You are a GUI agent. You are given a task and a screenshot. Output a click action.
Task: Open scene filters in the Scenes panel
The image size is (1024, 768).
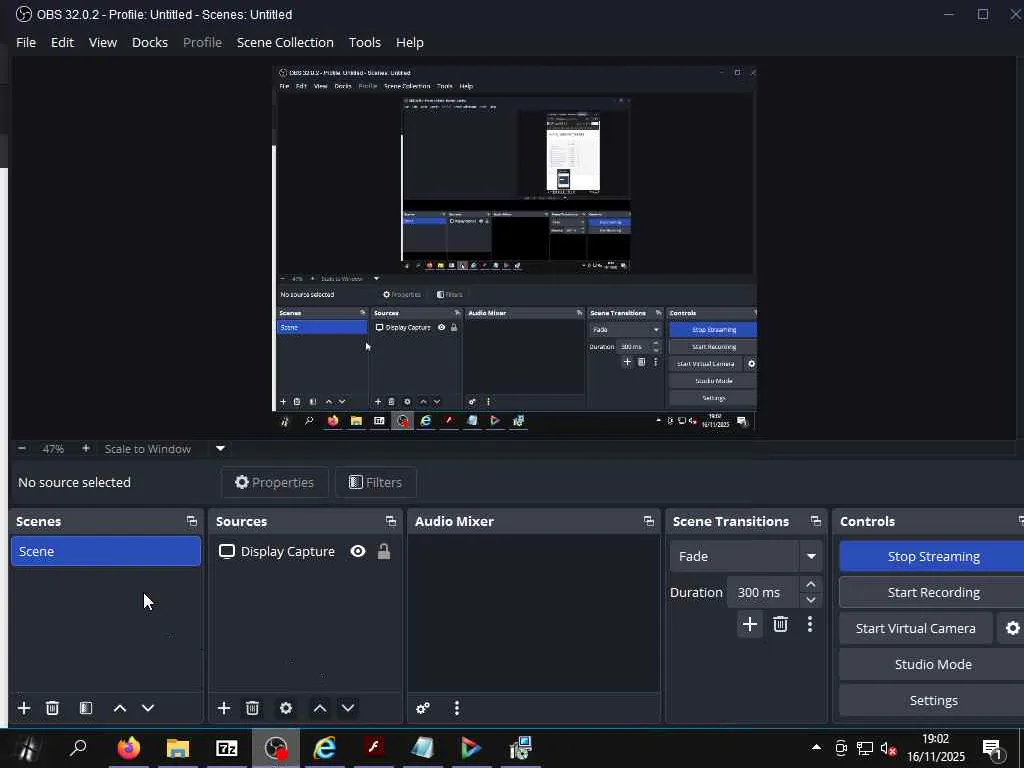coord(86,708)
